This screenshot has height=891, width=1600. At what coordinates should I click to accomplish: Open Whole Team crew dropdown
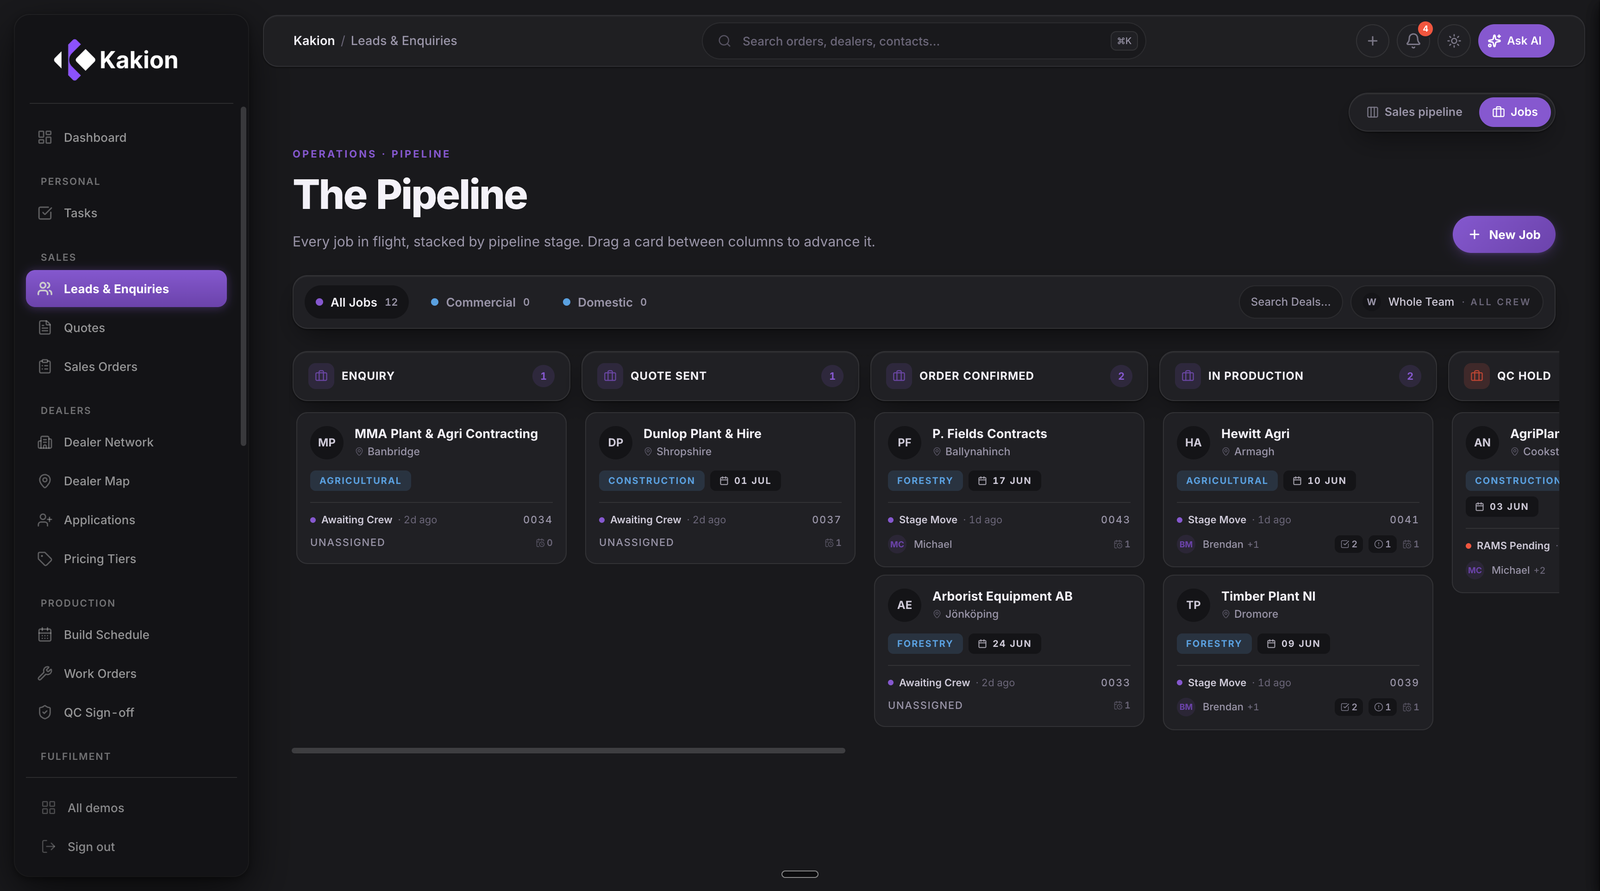click(x=1447, y=302)
